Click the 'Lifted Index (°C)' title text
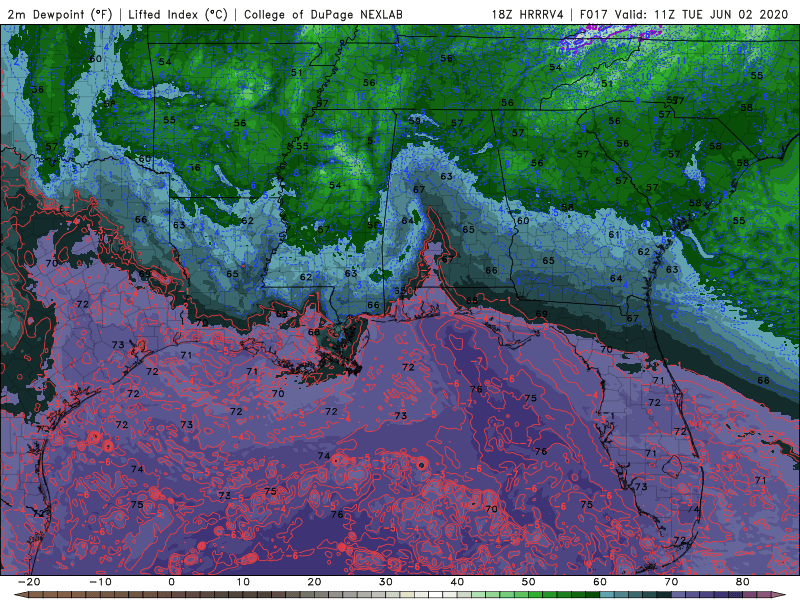Screen dimensions: 800x600 click(x=178, y=14)
